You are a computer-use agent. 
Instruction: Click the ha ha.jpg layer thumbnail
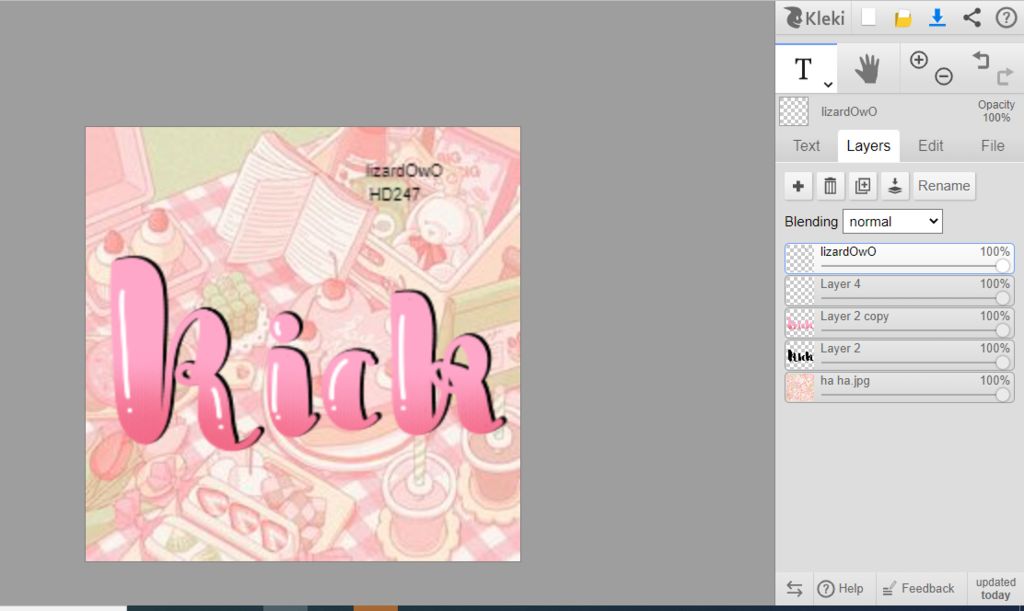pyautogui.click(x=800, y=387)
